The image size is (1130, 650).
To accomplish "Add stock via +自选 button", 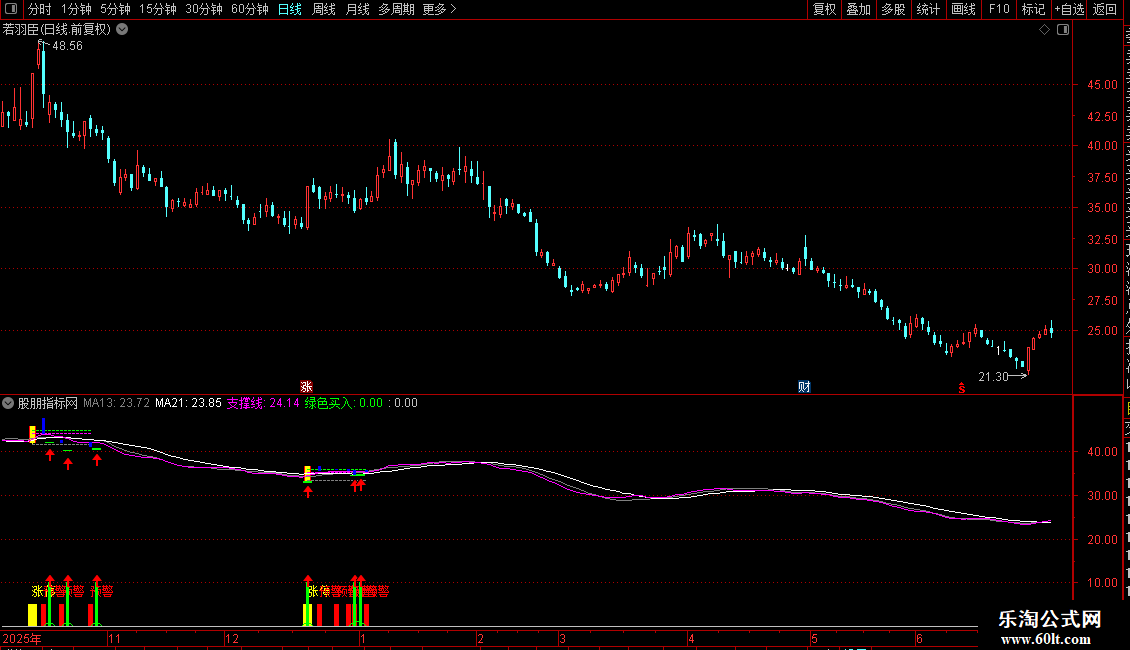I will point(1069,9).
